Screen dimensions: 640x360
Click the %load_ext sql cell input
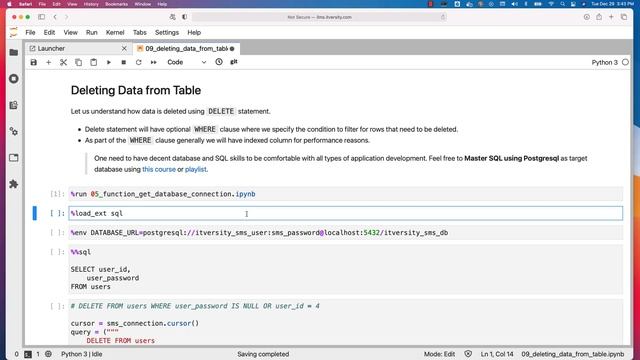[x=346, y=213]
